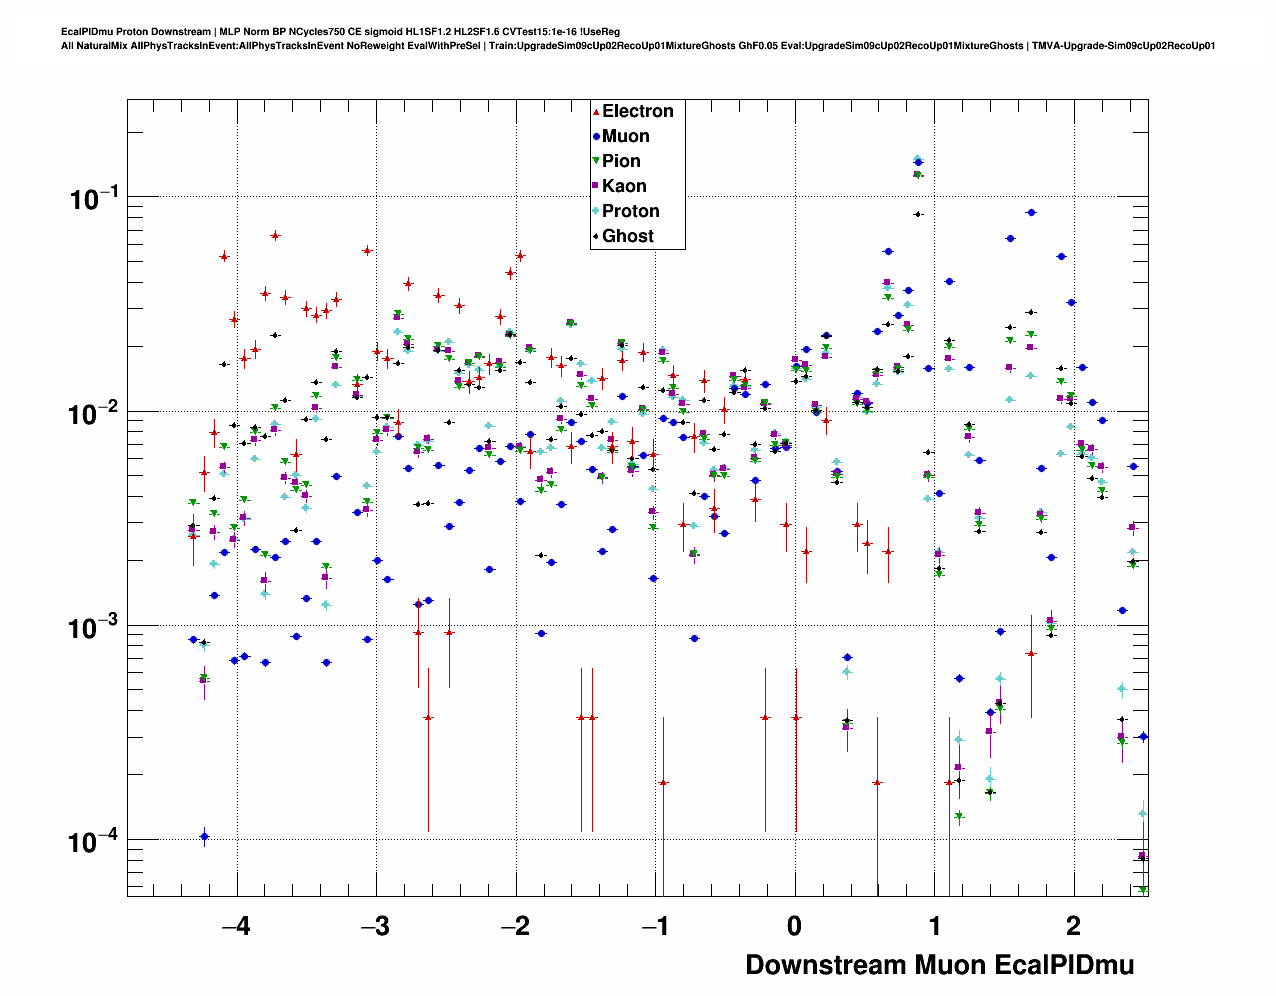
Task: Click the cyan Proton legend marker
Action: point(596,212)
